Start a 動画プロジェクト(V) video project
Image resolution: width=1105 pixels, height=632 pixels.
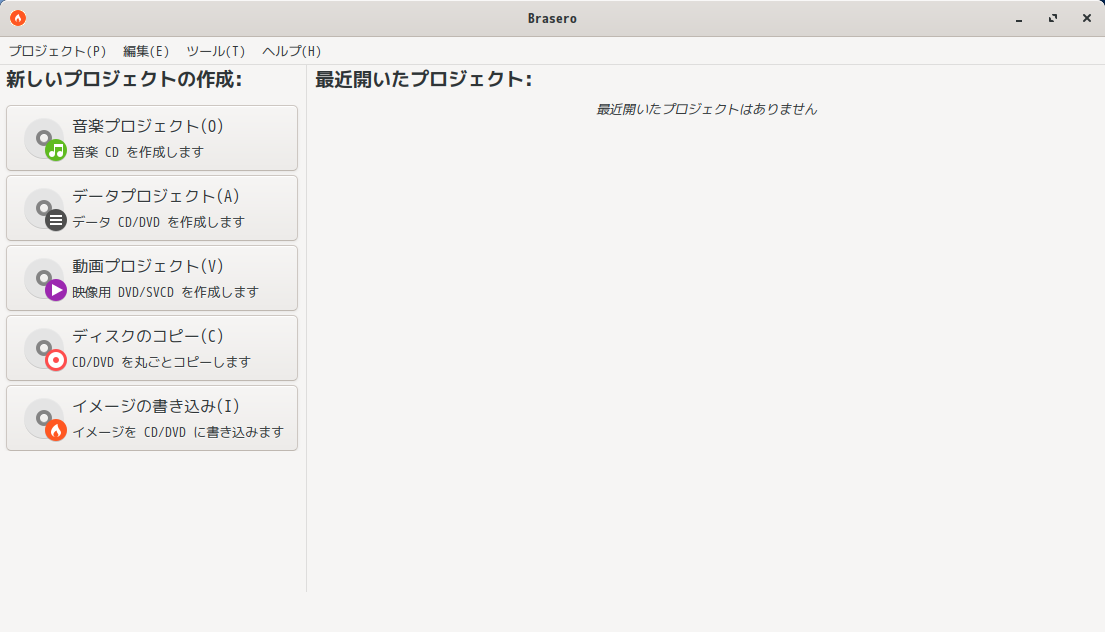(152, 278)
